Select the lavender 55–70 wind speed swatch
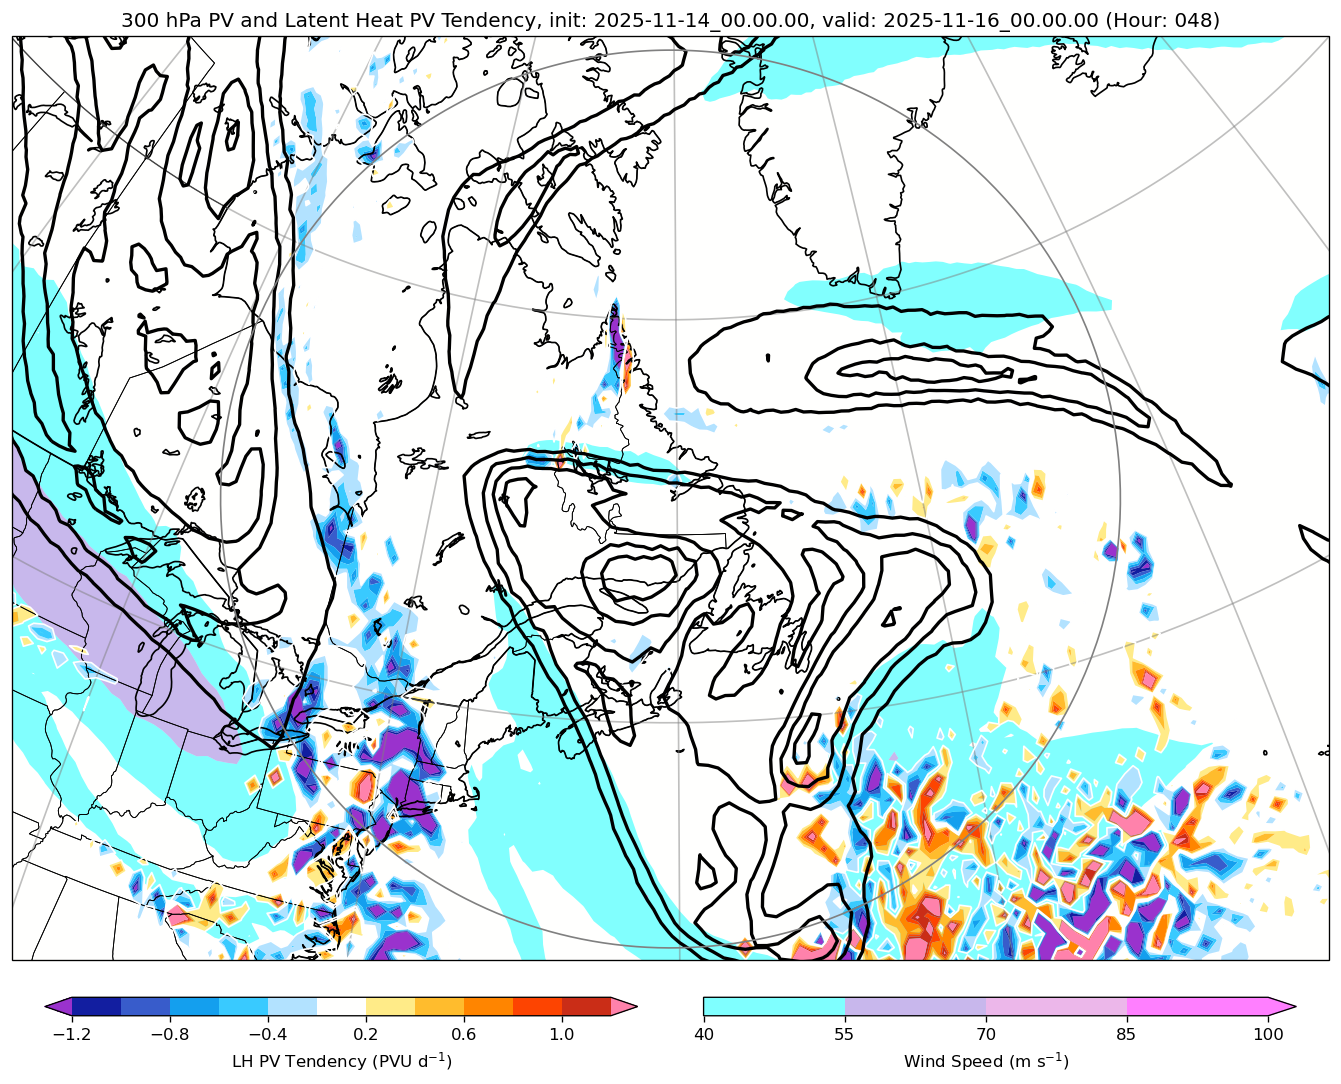The width and height of the screenshot is (1341, 1084). click(915, 1006)
